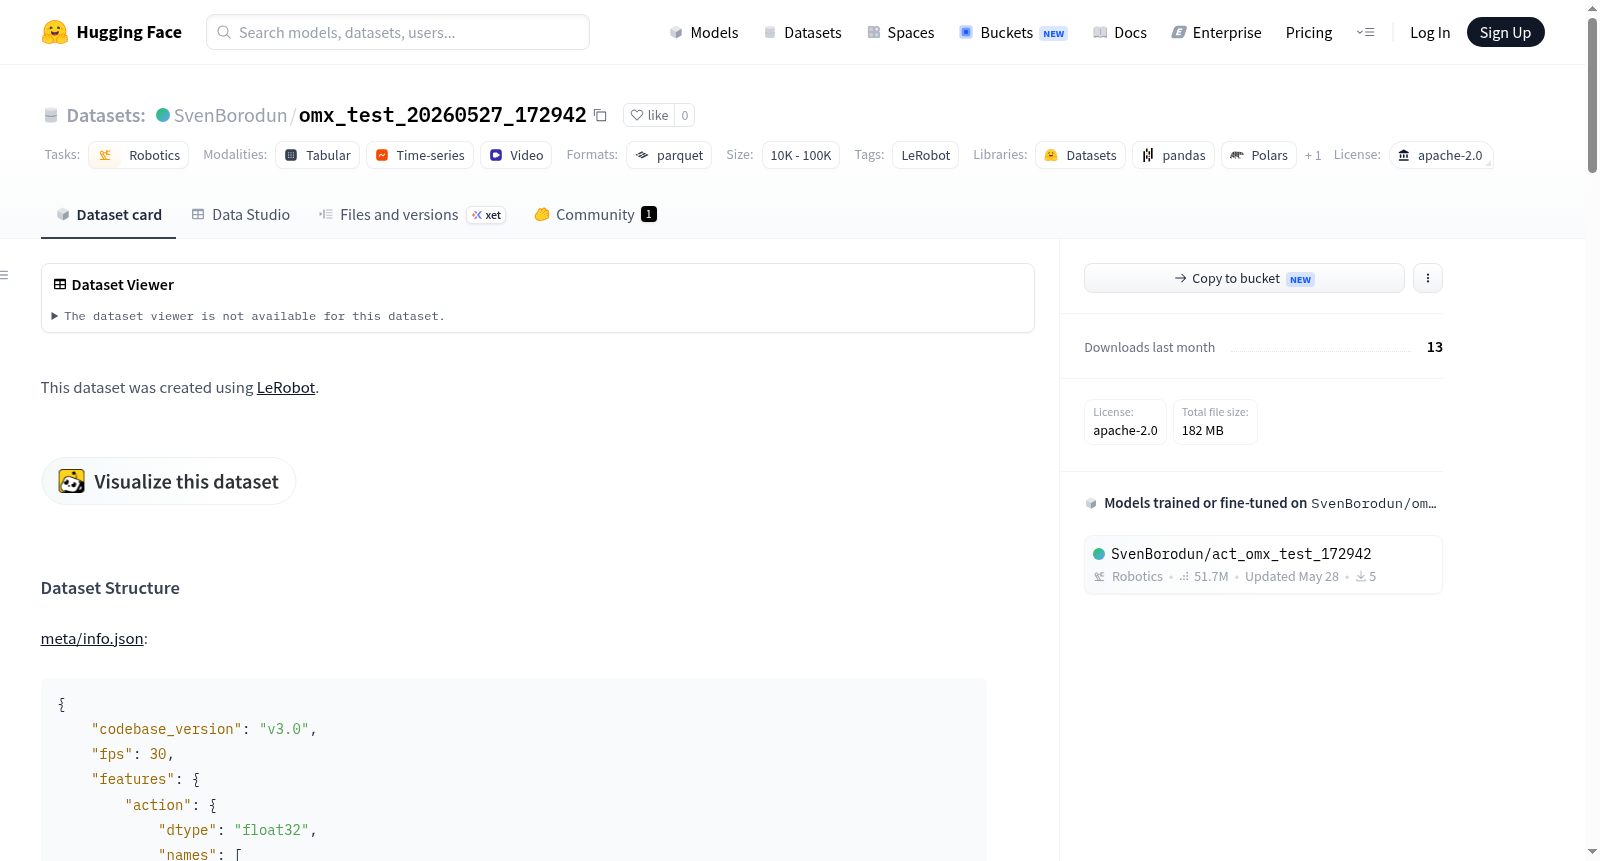Click the "fps": 30 code line

click(x=133, y=754)
